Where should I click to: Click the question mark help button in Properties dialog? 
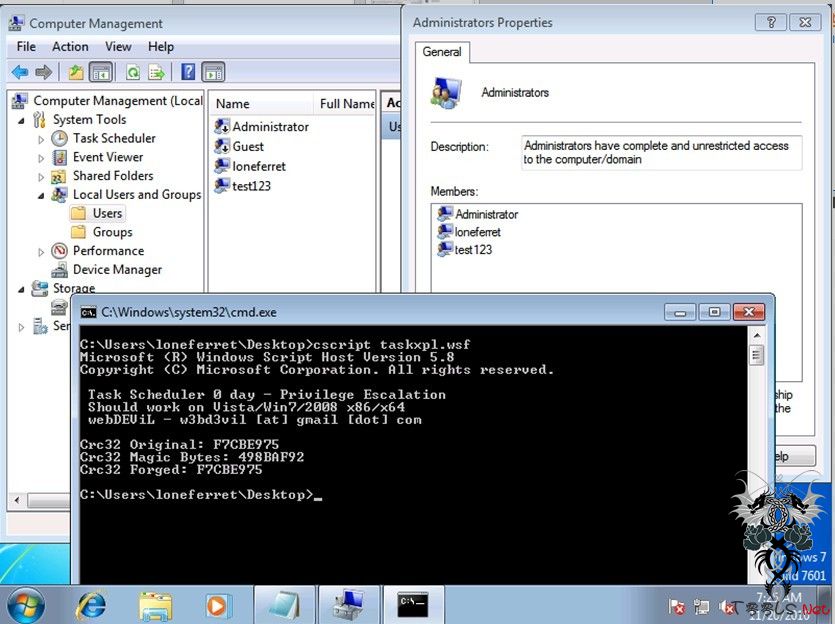(771, 22)
